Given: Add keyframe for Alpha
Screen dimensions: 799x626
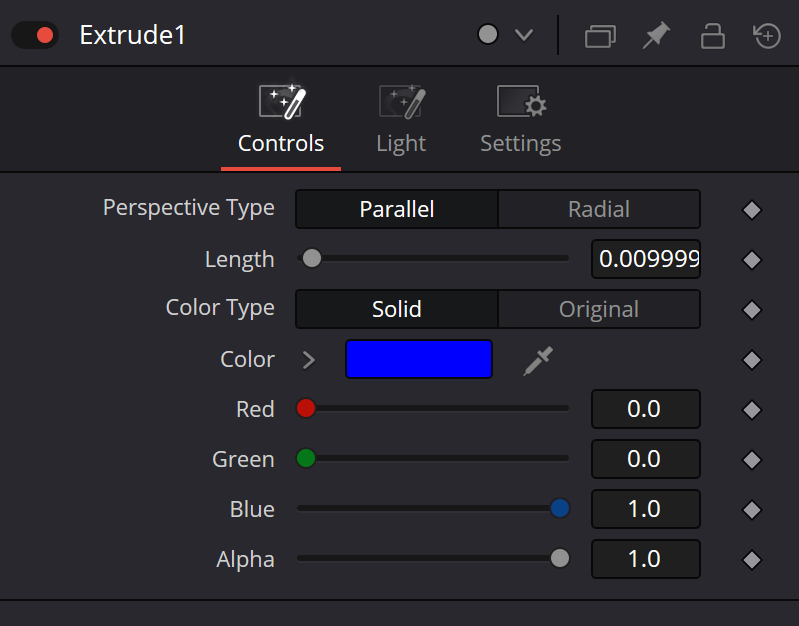Looking at the screenshot, I should (x=752, y=560).
